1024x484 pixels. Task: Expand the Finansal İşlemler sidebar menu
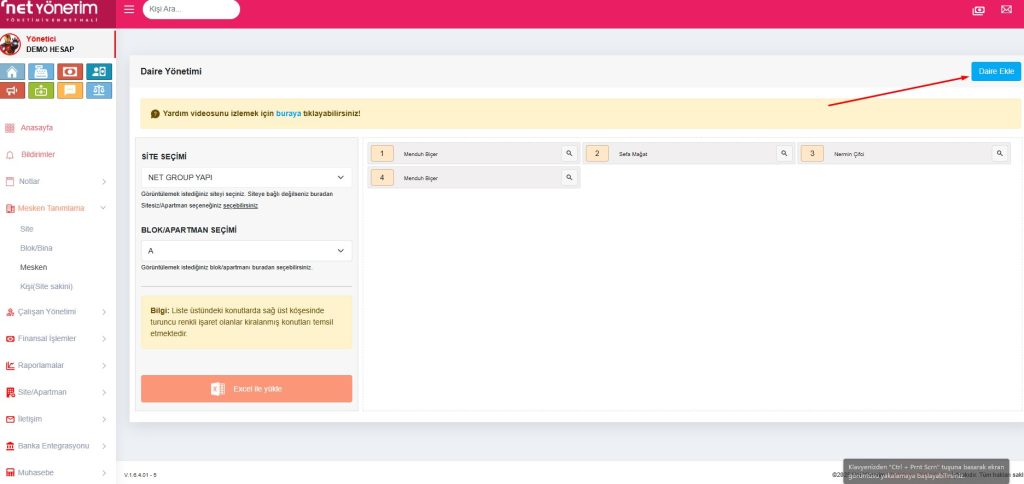[57, 338]
